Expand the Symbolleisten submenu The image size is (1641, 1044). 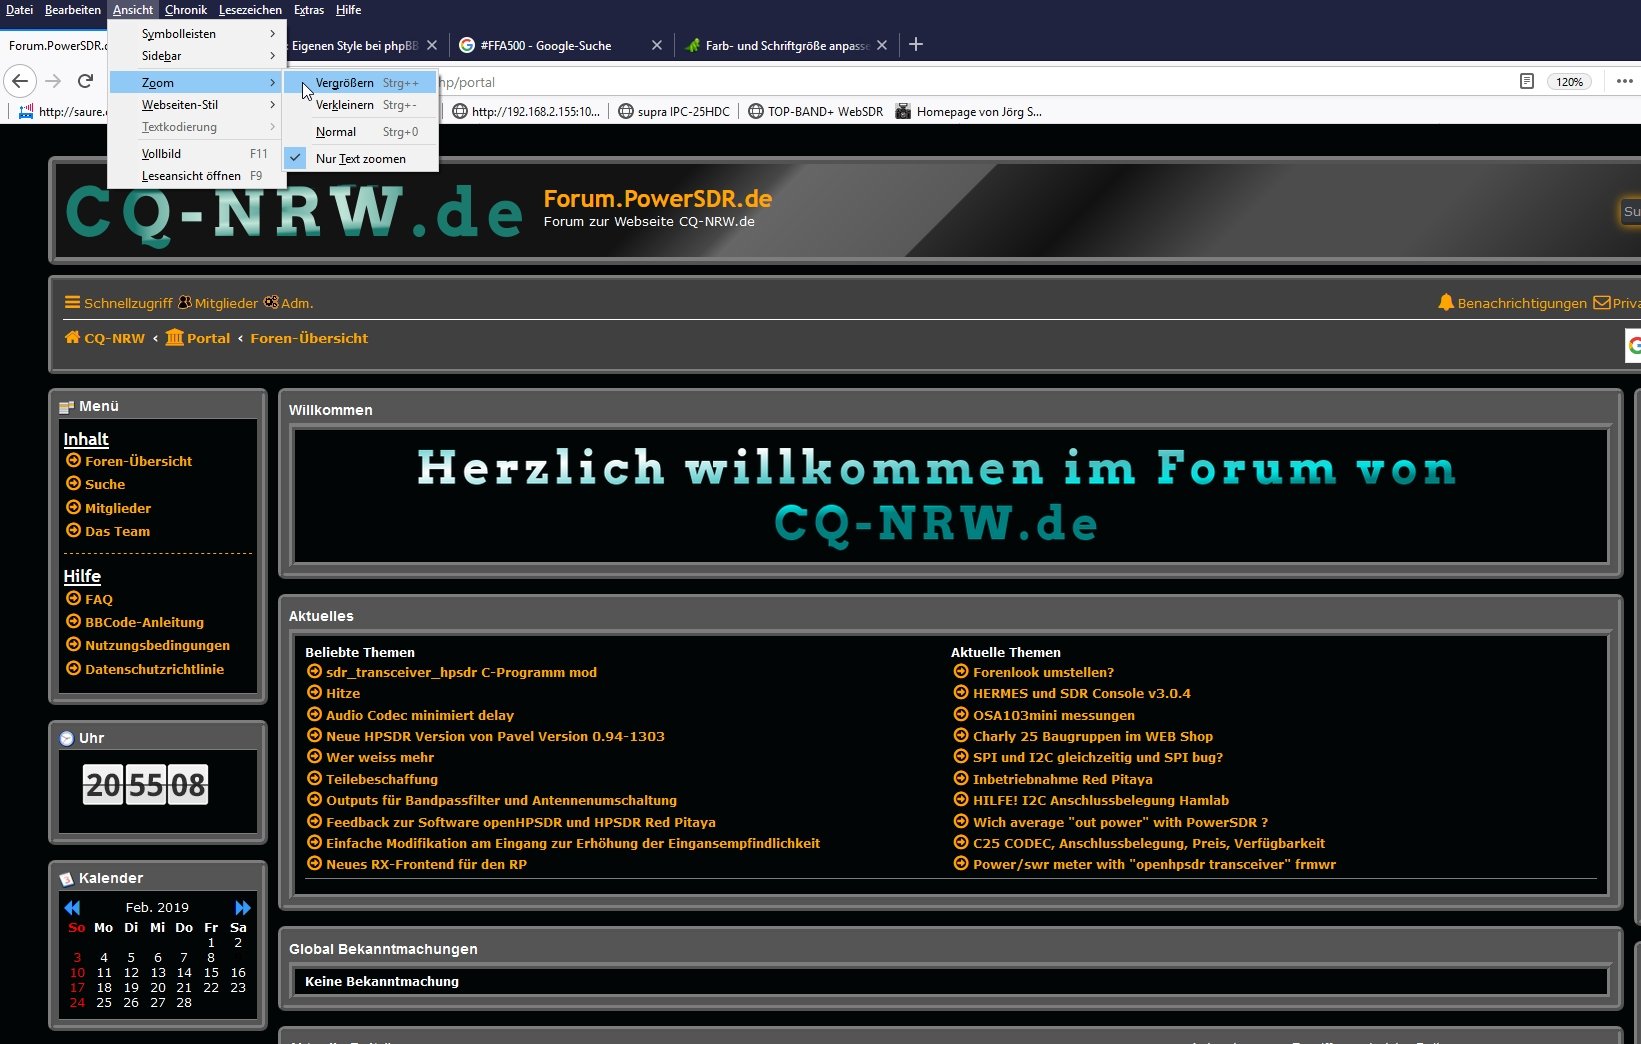pos(197,33)
